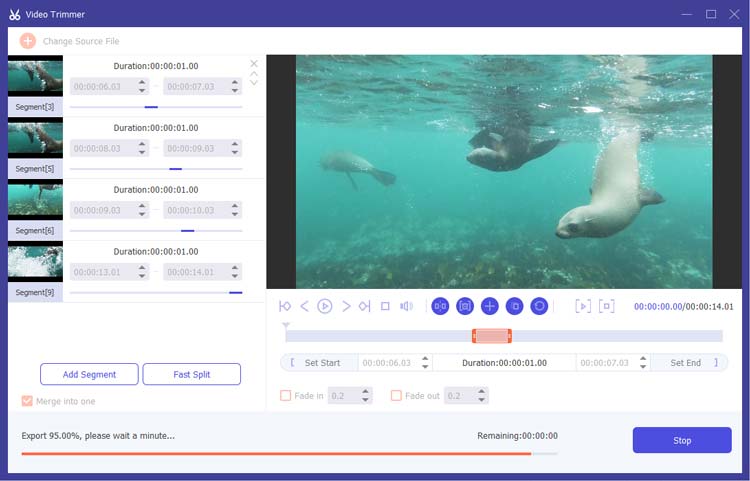
Task: Click the export progress bar
Action: (289, 453)
